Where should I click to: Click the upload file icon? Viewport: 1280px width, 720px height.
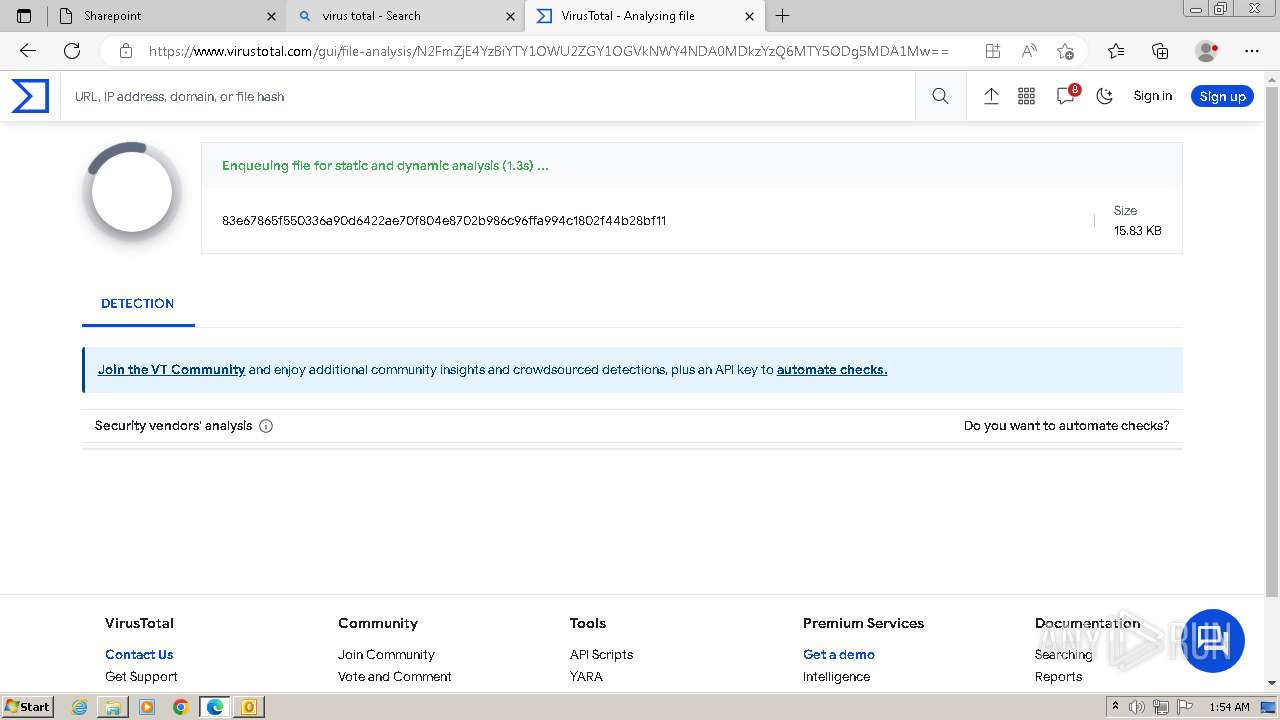991,96
